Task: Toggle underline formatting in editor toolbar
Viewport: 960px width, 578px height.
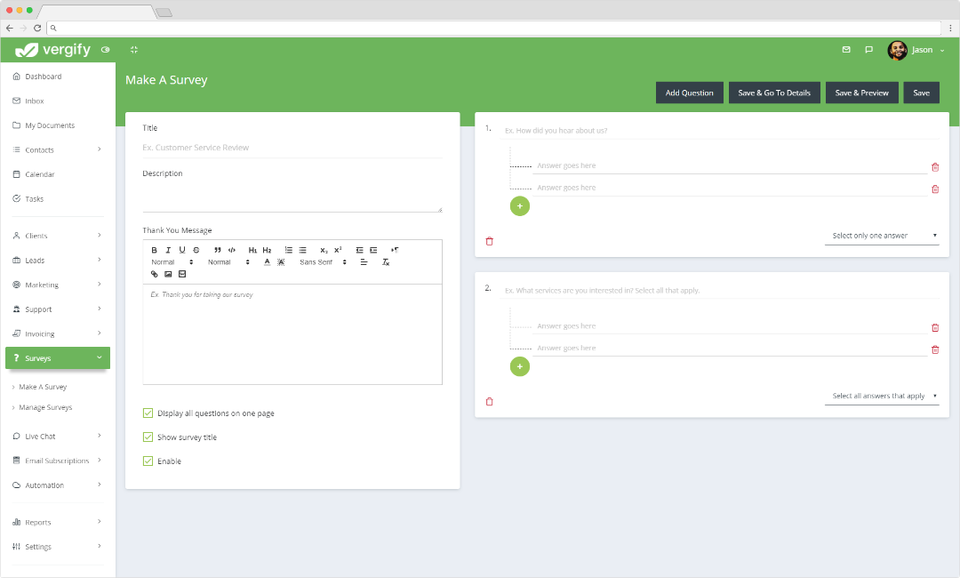Action: coord(182,250)
